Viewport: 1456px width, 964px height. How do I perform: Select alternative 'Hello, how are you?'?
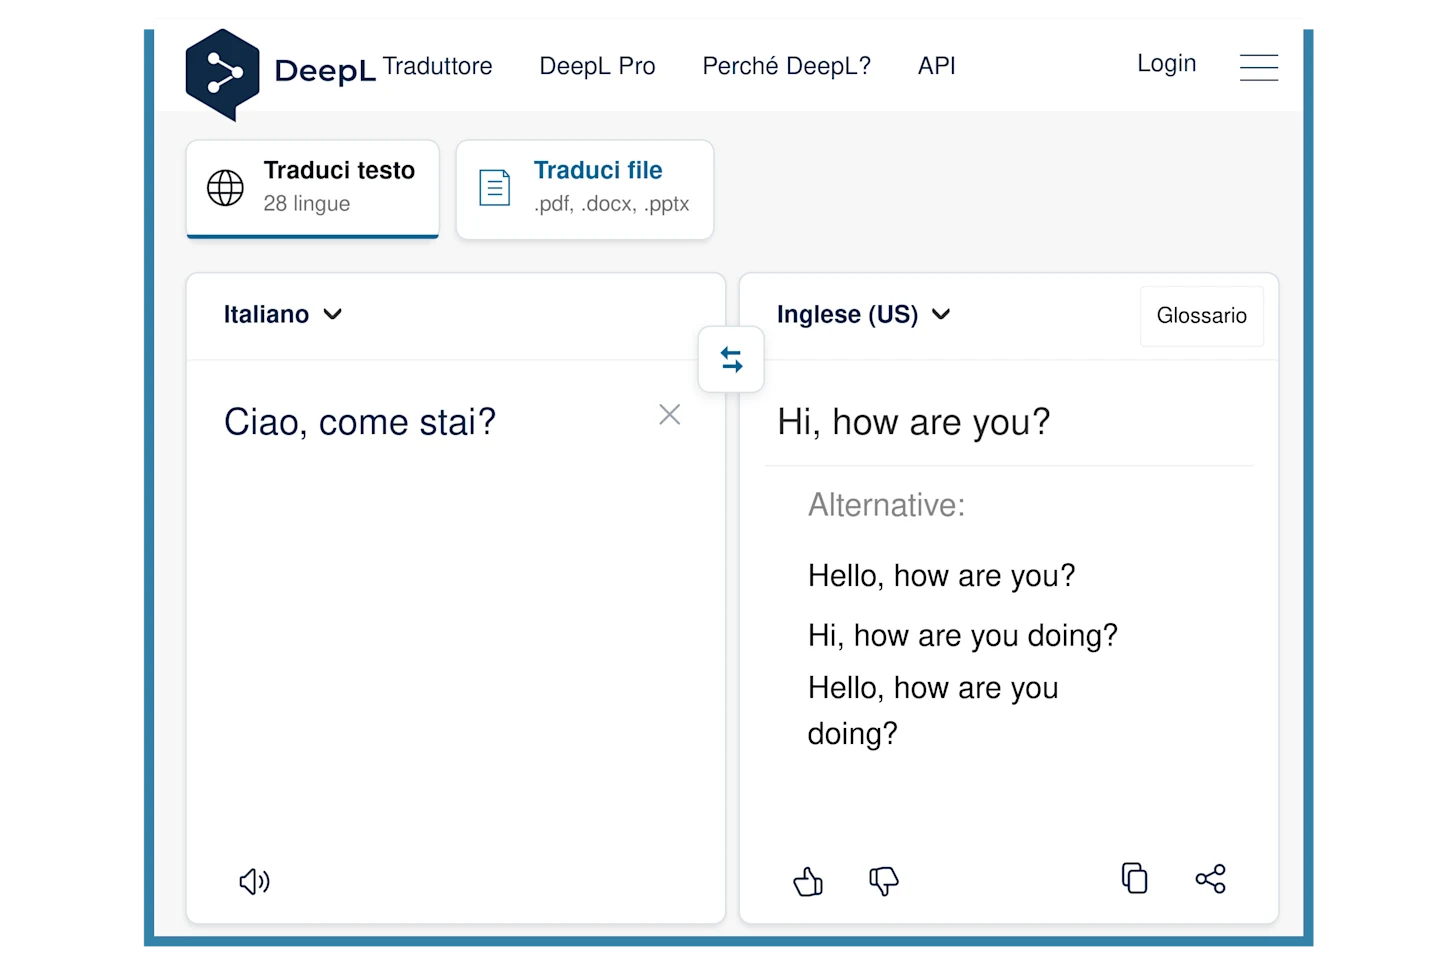click(941, 576)
